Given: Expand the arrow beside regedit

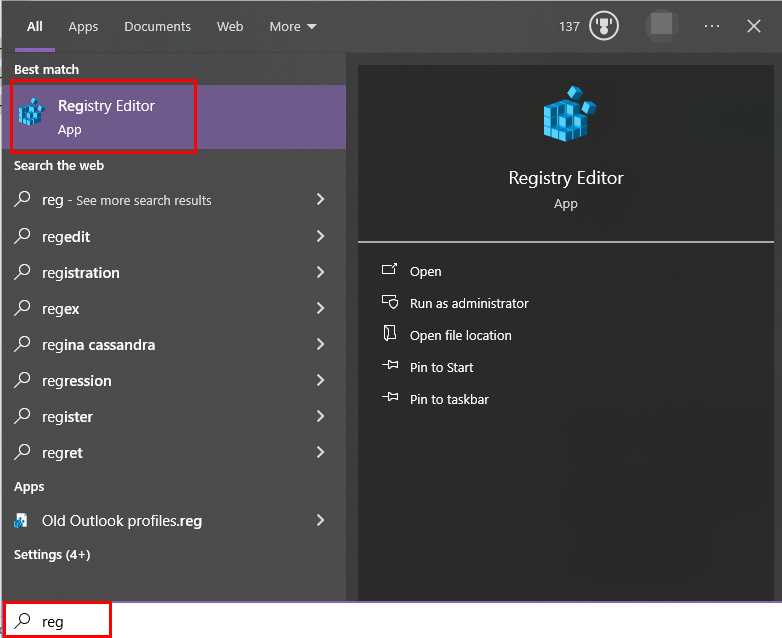Looking at the screenshot, I should click(321, 236).
